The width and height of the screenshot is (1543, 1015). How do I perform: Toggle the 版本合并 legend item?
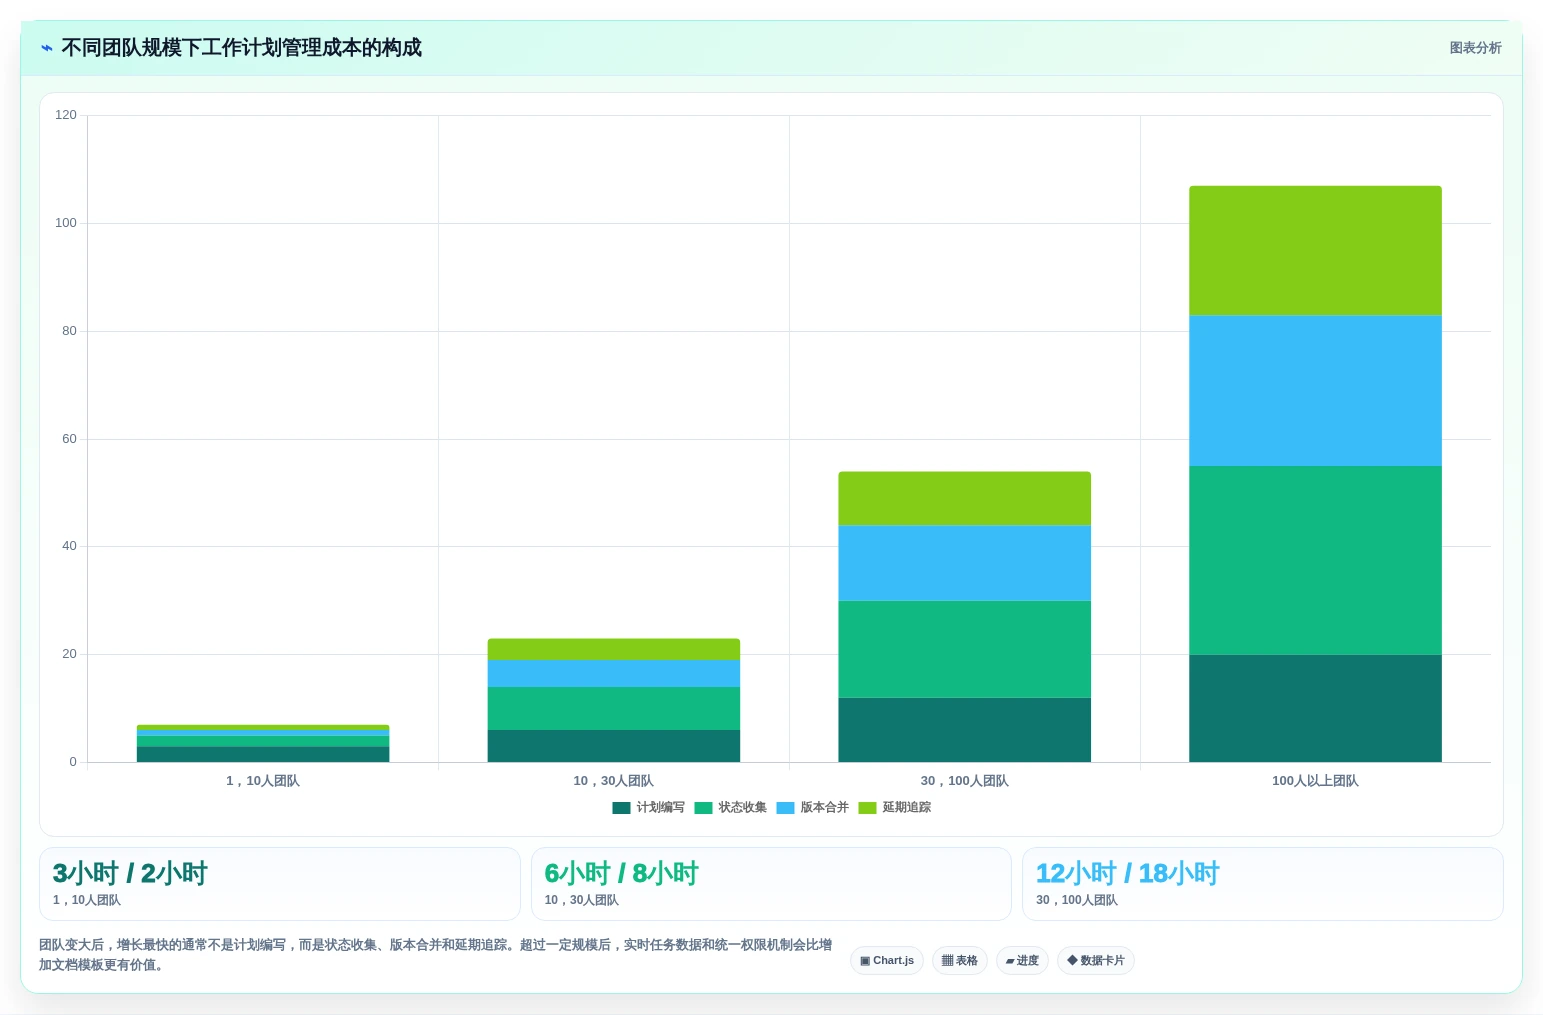point(812,808)
